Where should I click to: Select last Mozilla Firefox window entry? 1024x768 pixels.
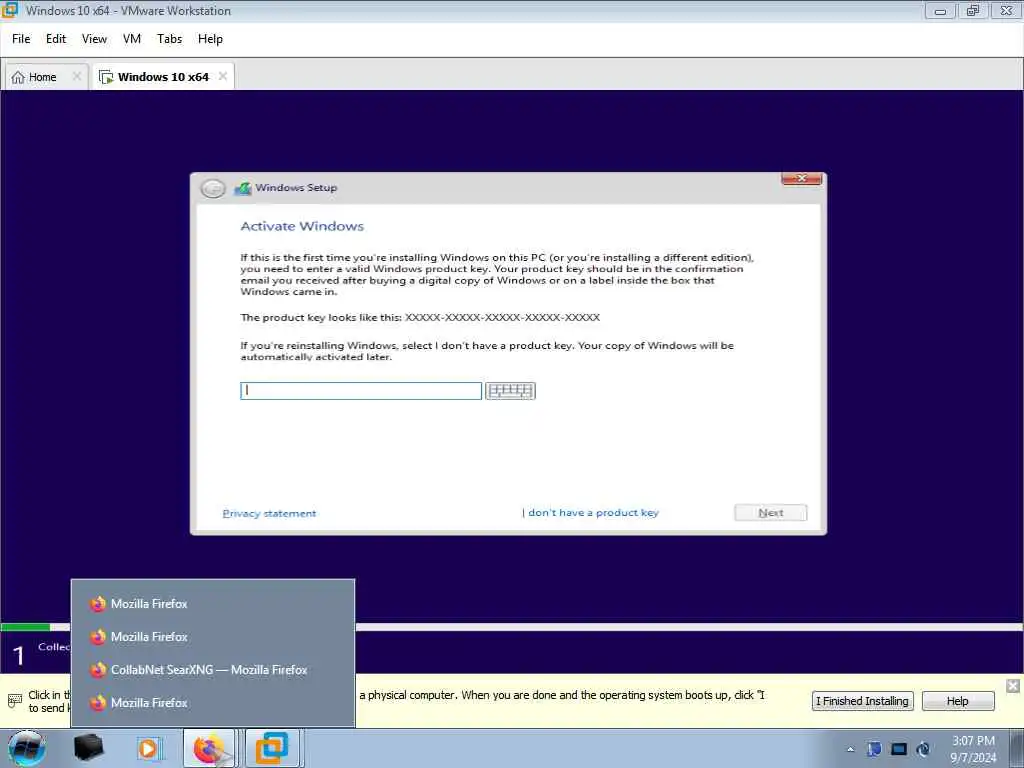point(213,703)
